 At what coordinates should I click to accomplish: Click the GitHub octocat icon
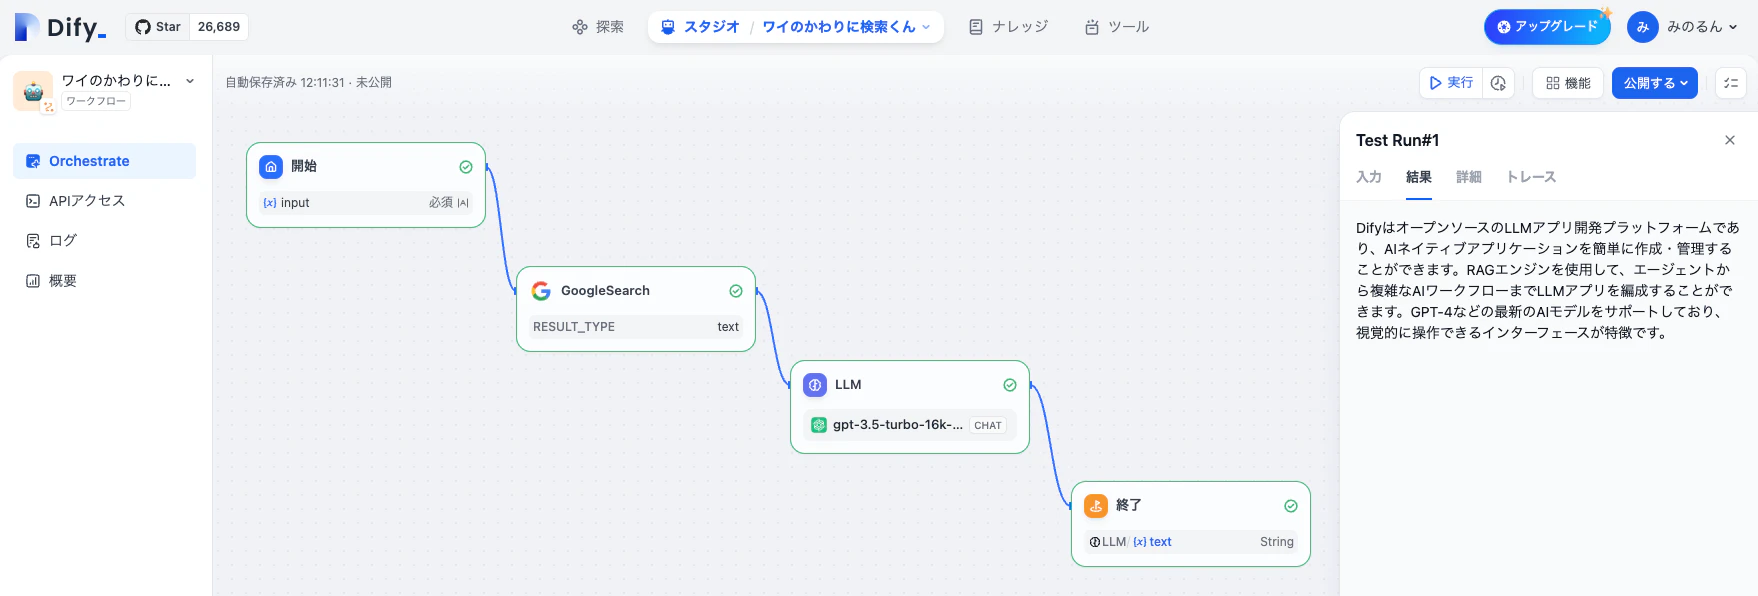pyautogui.click(x=143, y=27)
